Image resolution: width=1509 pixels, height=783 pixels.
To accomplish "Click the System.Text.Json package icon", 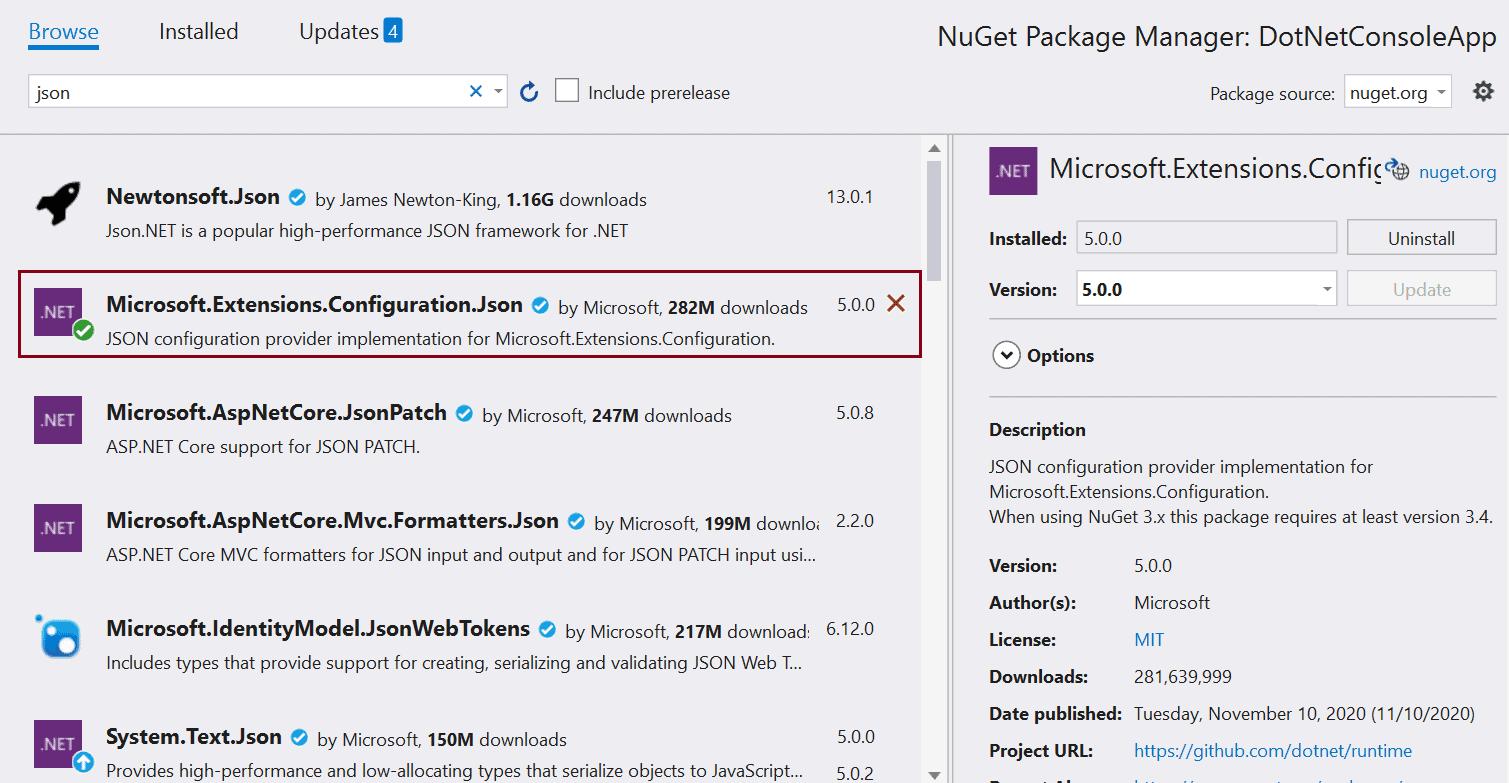I will 57,744.
